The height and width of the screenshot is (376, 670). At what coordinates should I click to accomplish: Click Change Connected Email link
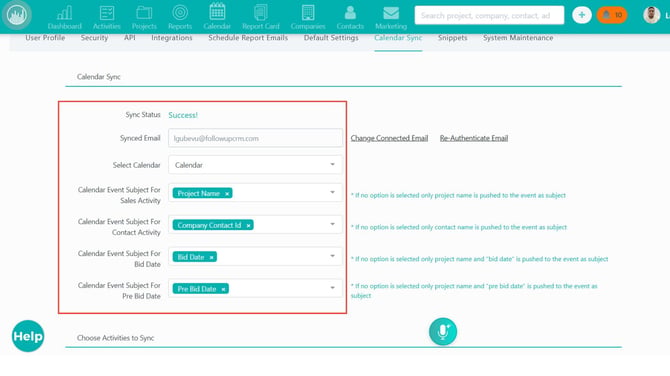(x=389, y=138)
